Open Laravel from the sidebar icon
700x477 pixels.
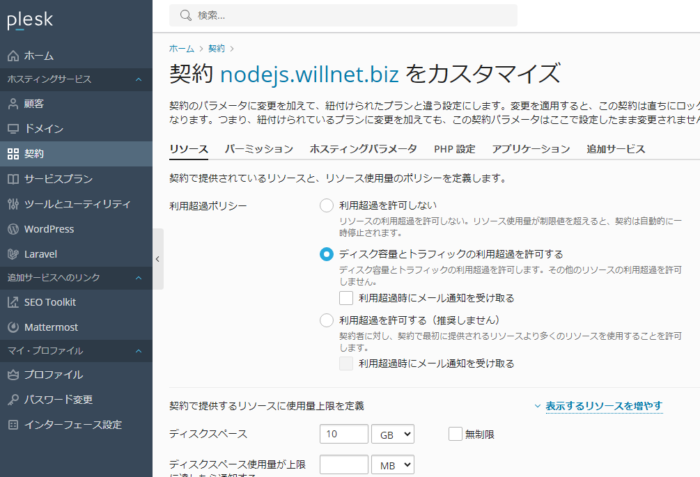point(13,254)
